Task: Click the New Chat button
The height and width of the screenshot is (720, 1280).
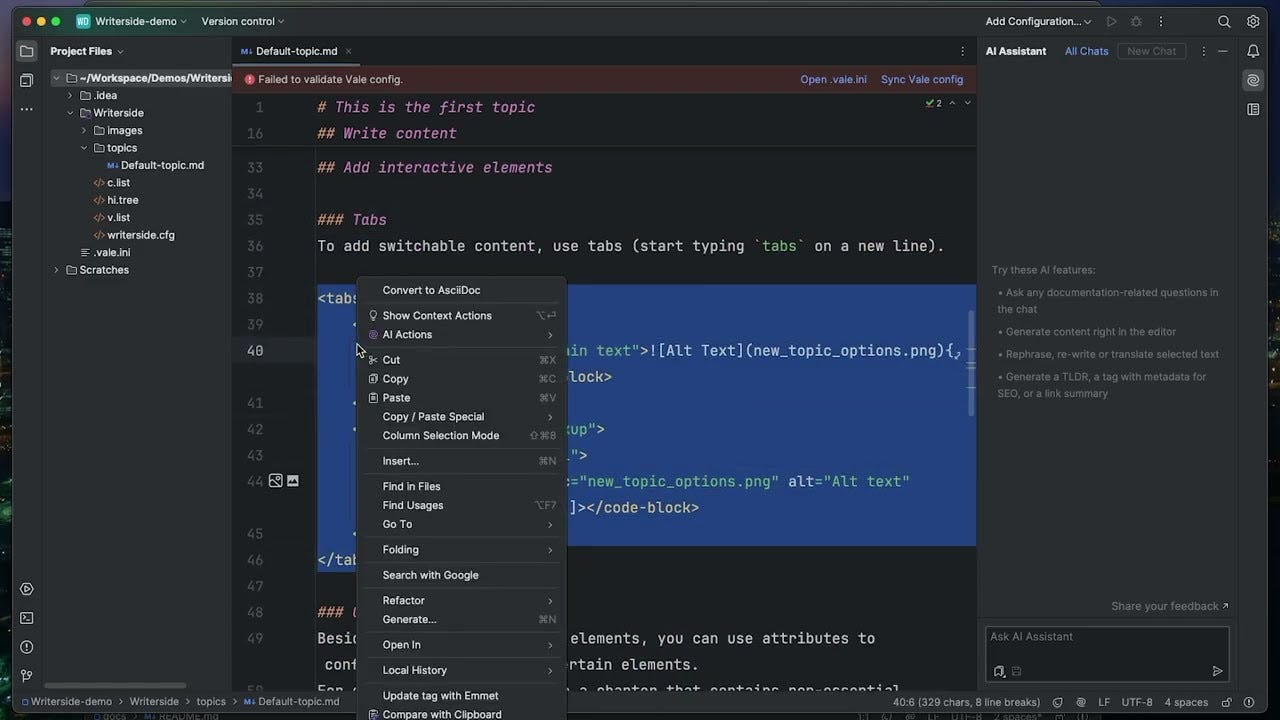Action: (1151, 51)
